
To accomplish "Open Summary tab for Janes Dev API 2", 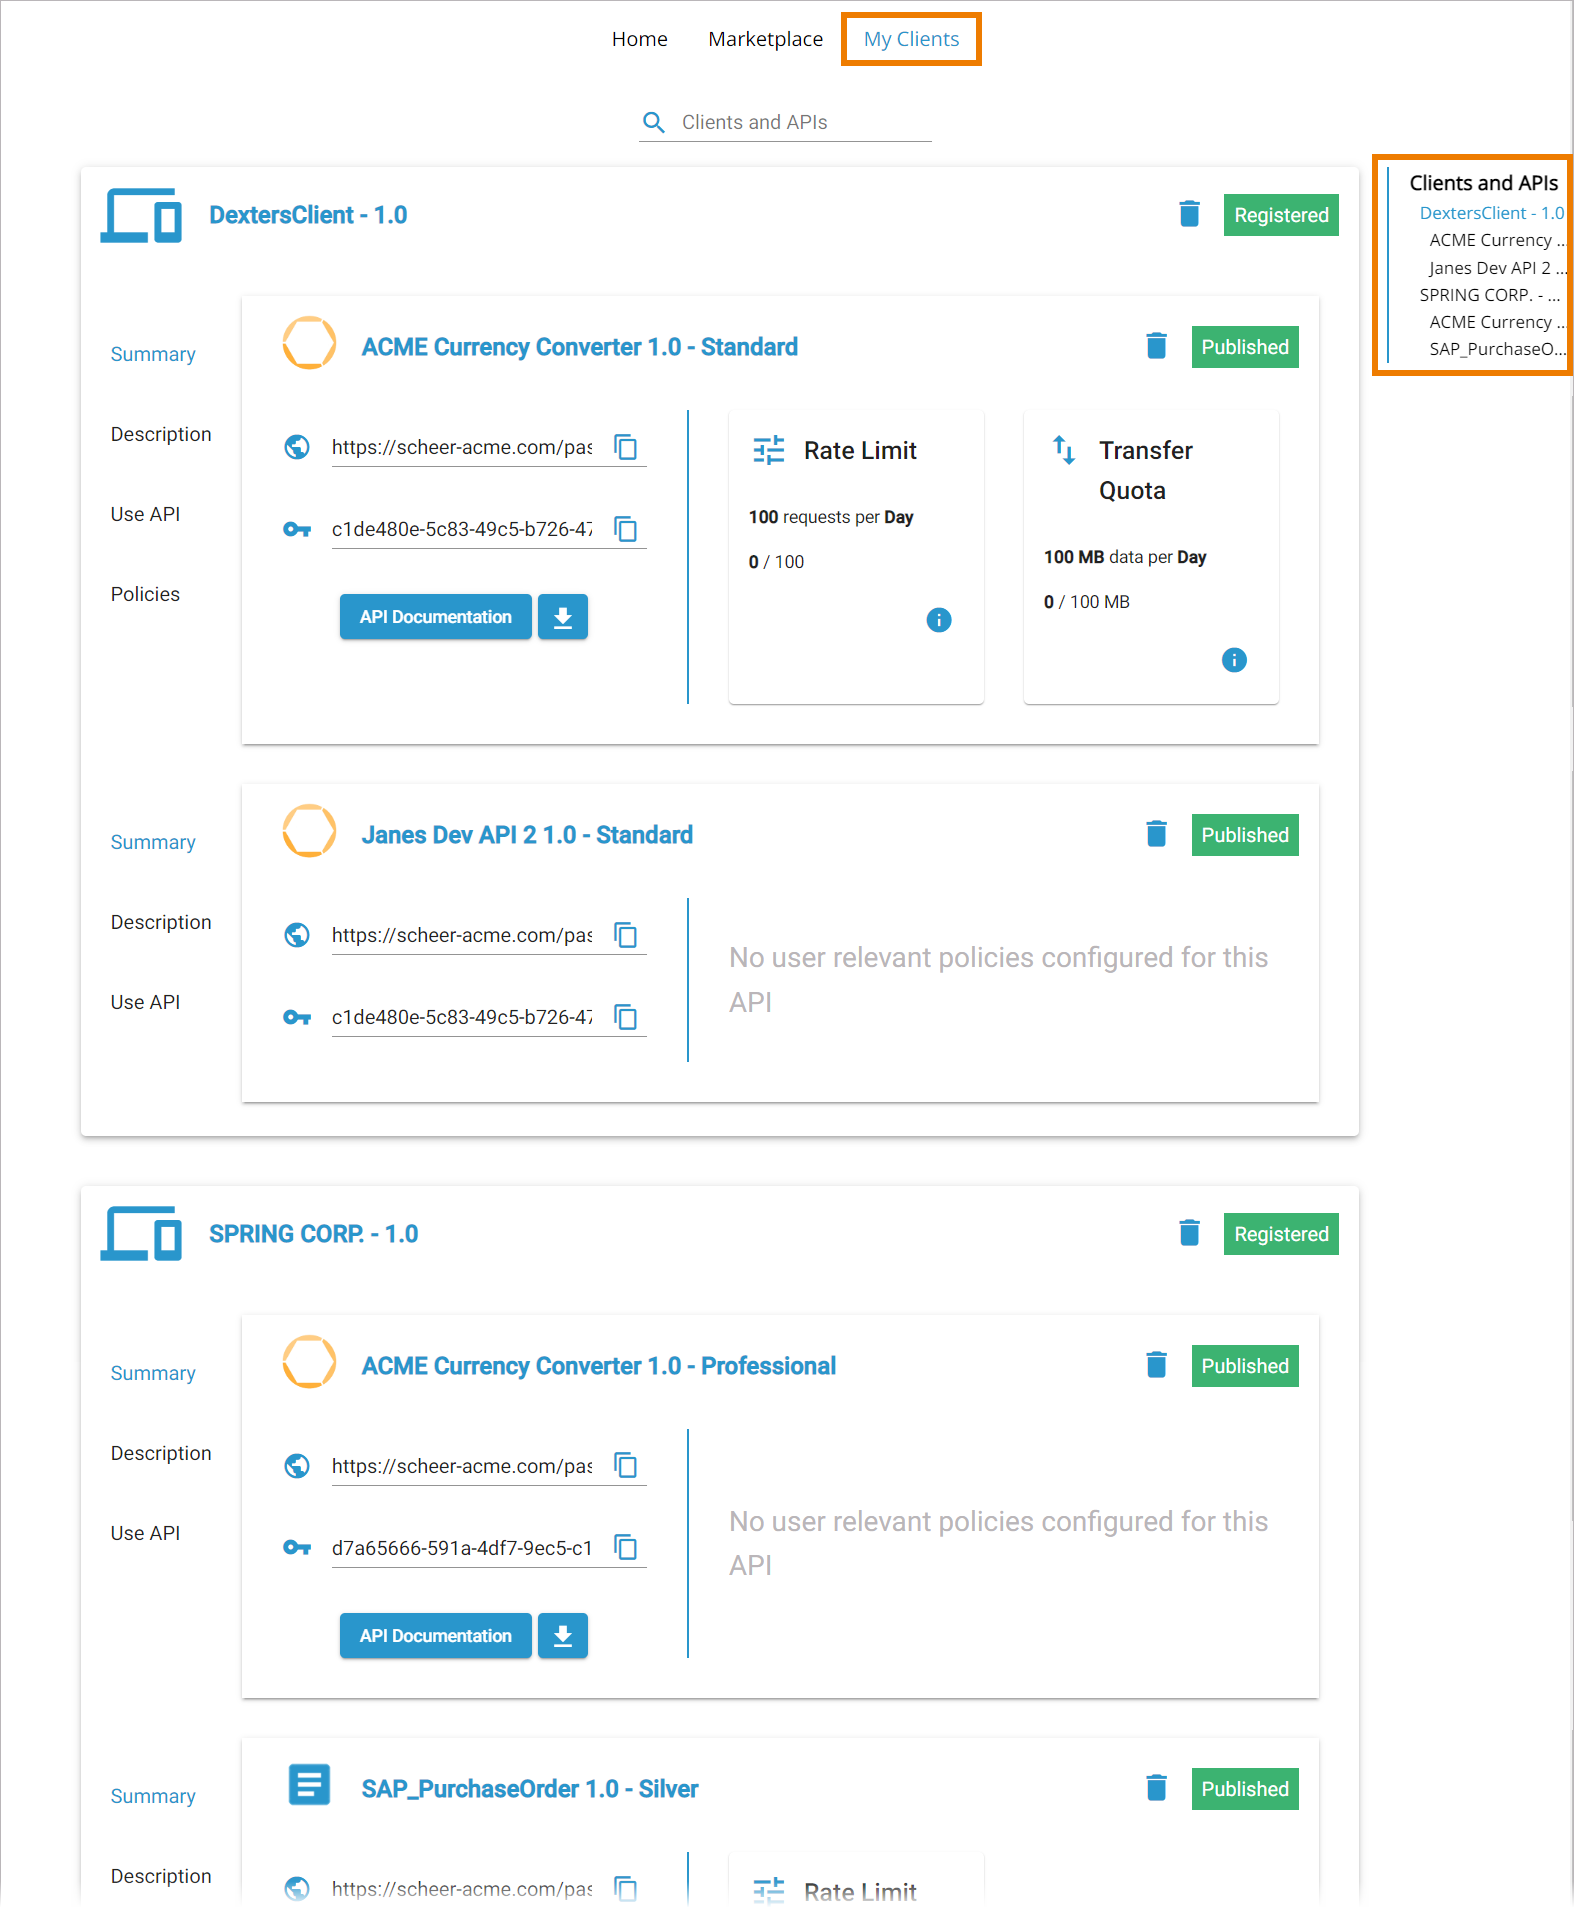I will coord(153,842).
